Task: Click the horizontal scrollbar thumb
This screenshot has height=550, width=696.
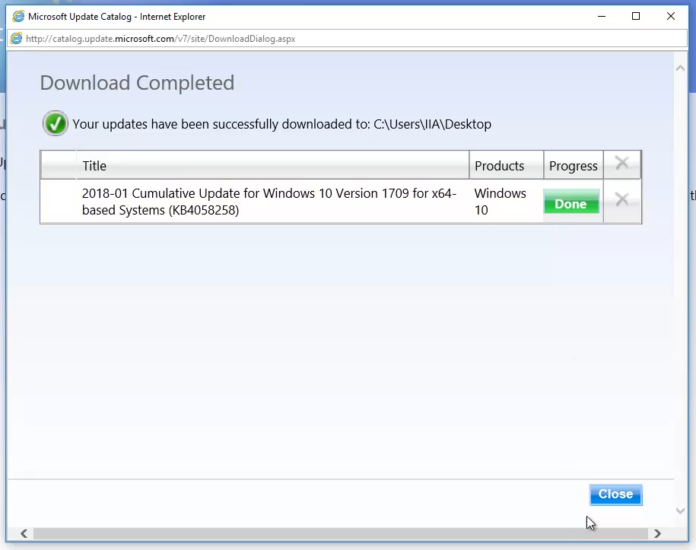Action: pyautogui.click(x=340, y=534)
